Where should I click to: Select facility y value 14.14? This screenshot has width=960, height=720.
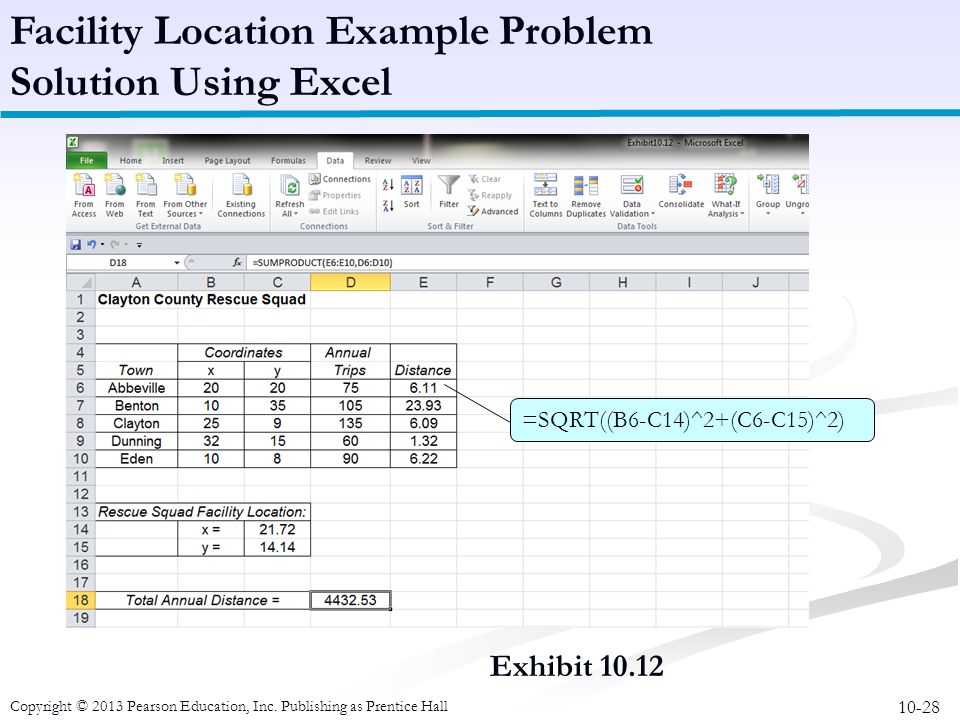point(277,547)
